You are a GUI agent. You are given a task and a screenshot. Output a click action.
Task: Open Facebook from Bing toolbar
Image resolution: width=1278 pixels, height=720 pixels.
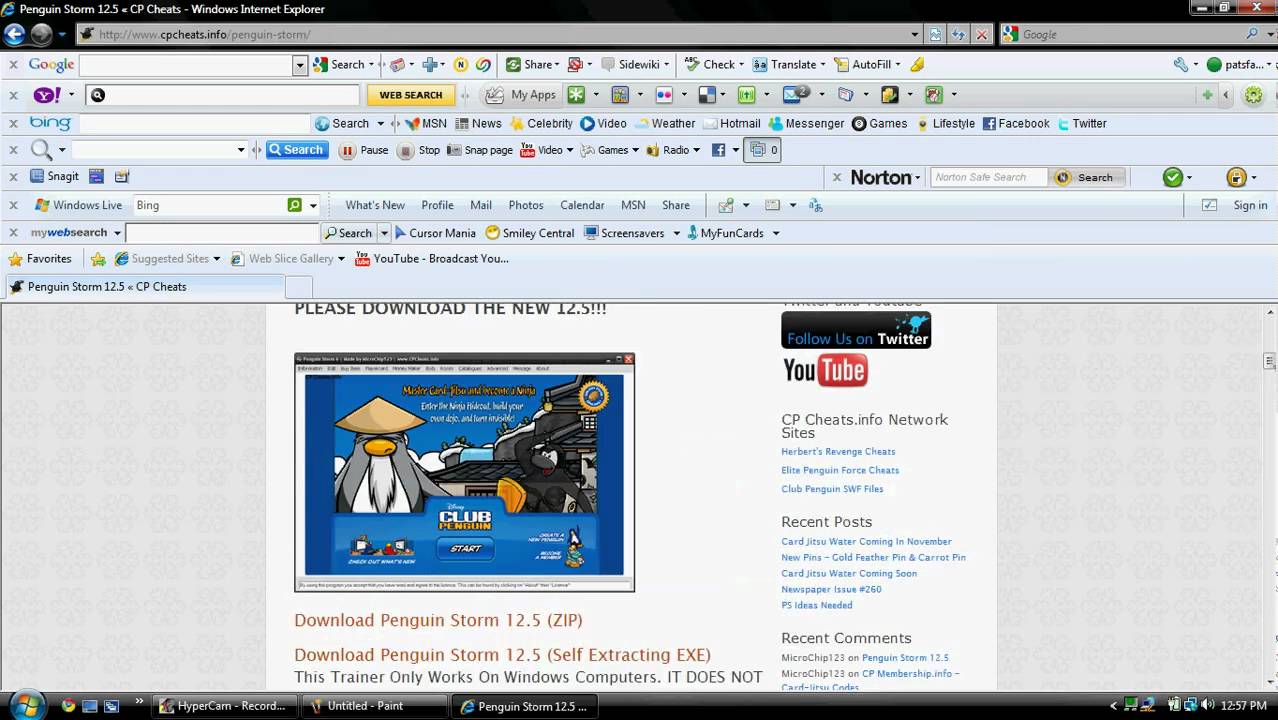point(1016,123)
